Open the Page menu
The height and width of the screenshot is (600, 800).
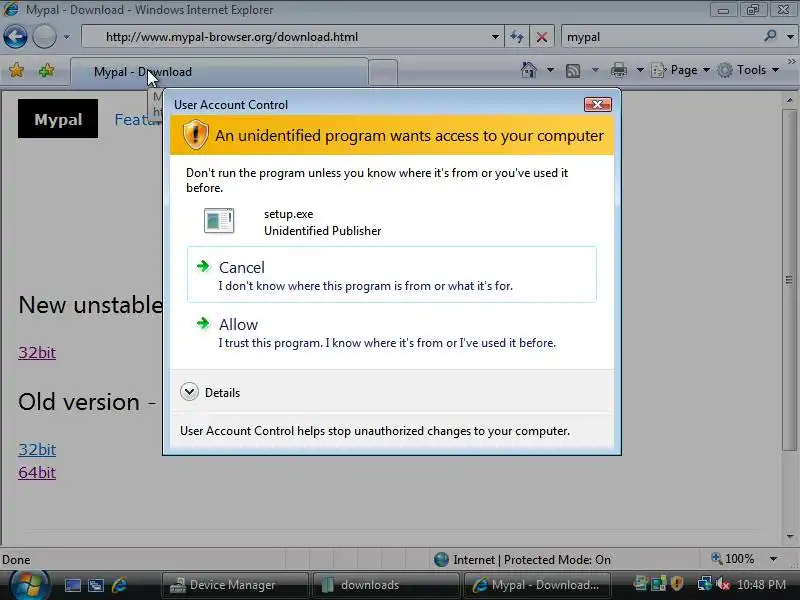(x=681, y=70)
